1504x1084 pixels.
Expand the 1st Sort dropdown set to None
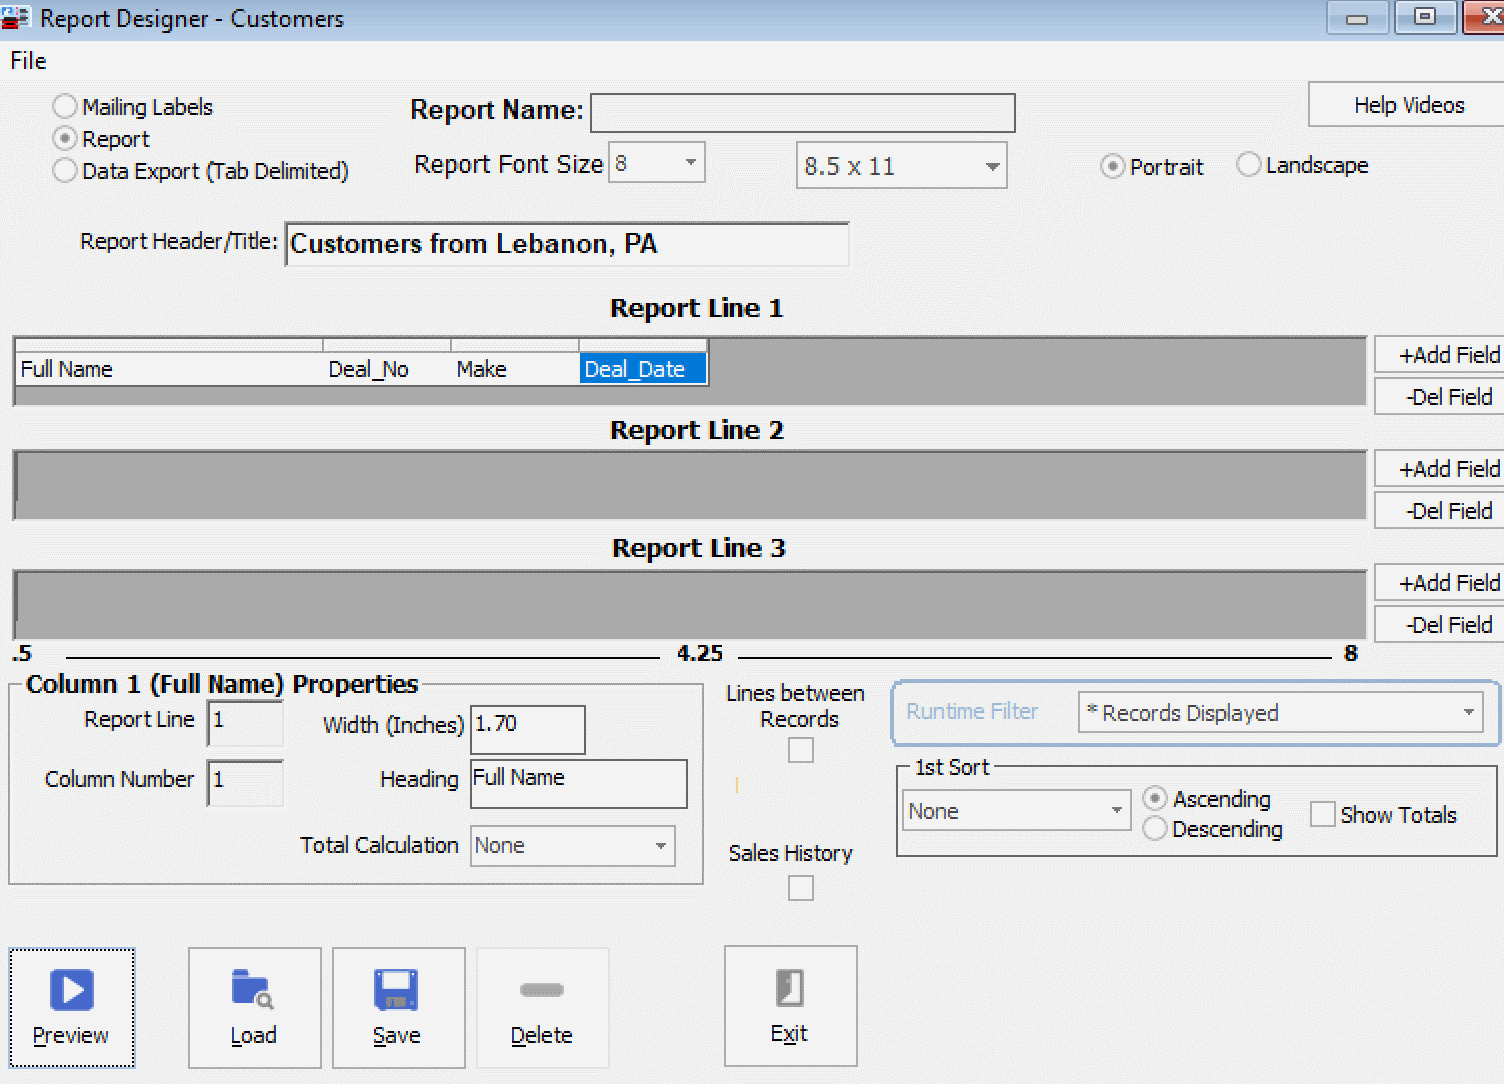[1118, 810]
